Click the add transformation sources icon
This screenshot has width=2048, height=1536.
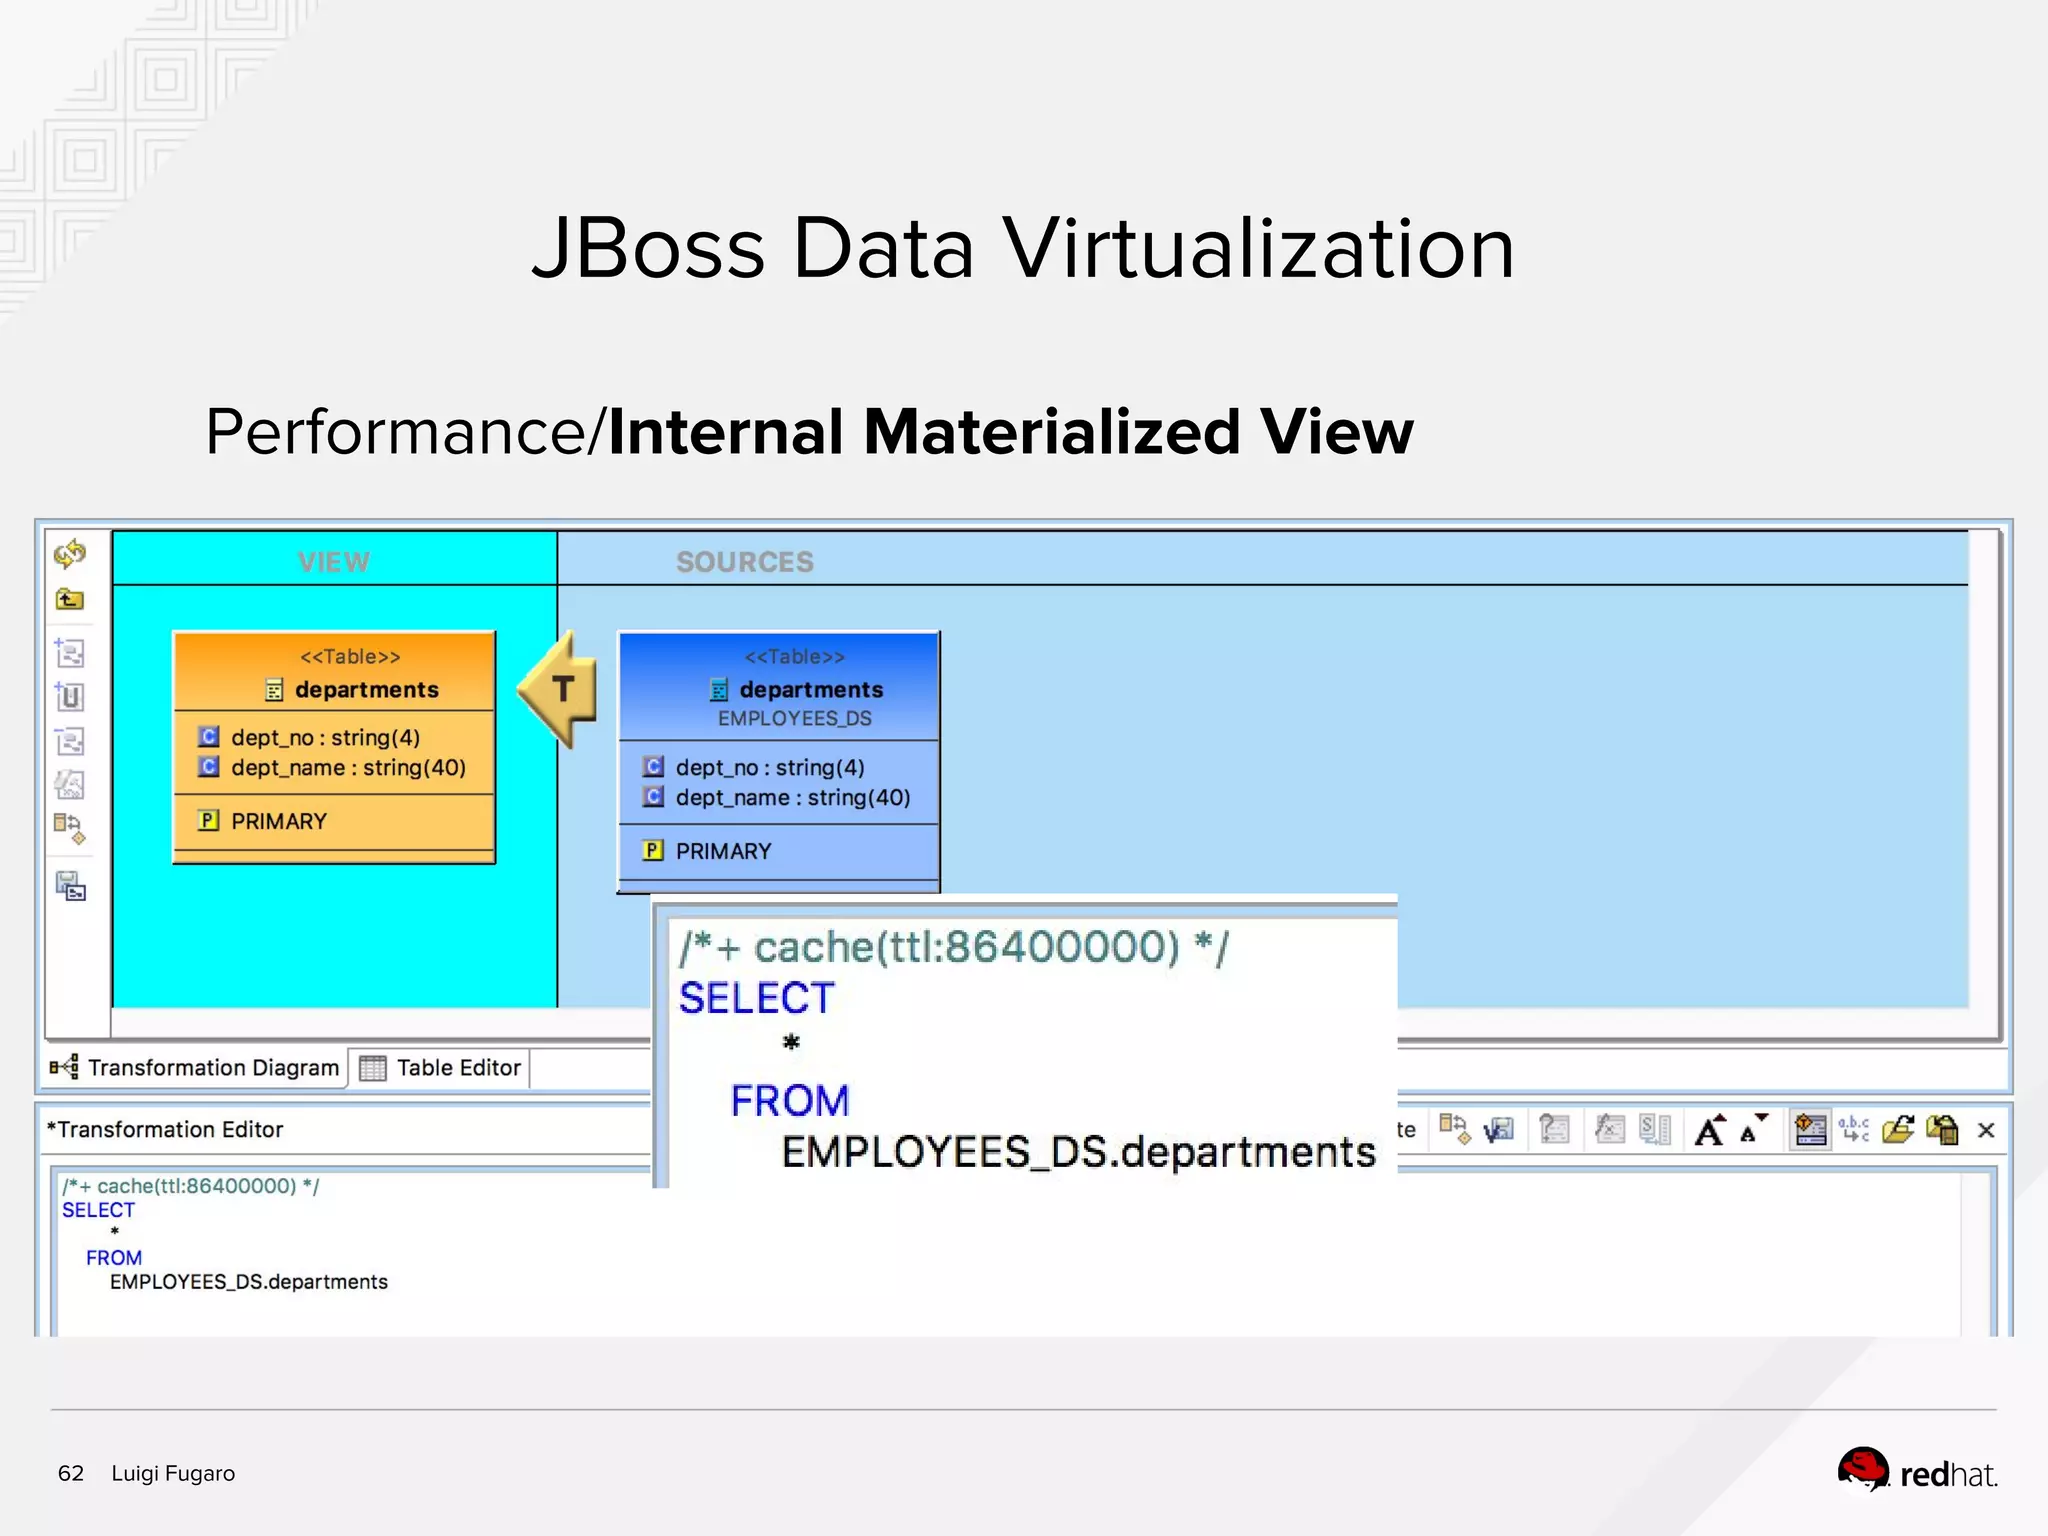70,653
